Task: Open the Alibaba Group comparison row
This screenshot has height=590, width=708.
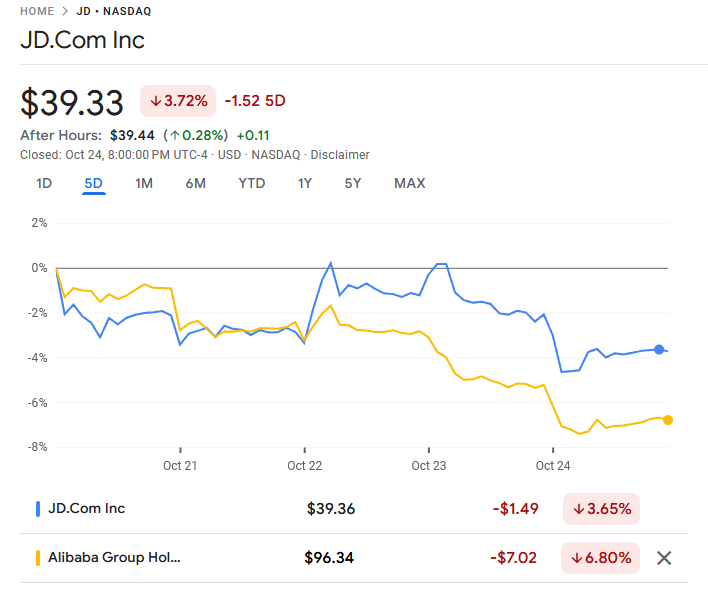Action: click(x=115, y=558)
